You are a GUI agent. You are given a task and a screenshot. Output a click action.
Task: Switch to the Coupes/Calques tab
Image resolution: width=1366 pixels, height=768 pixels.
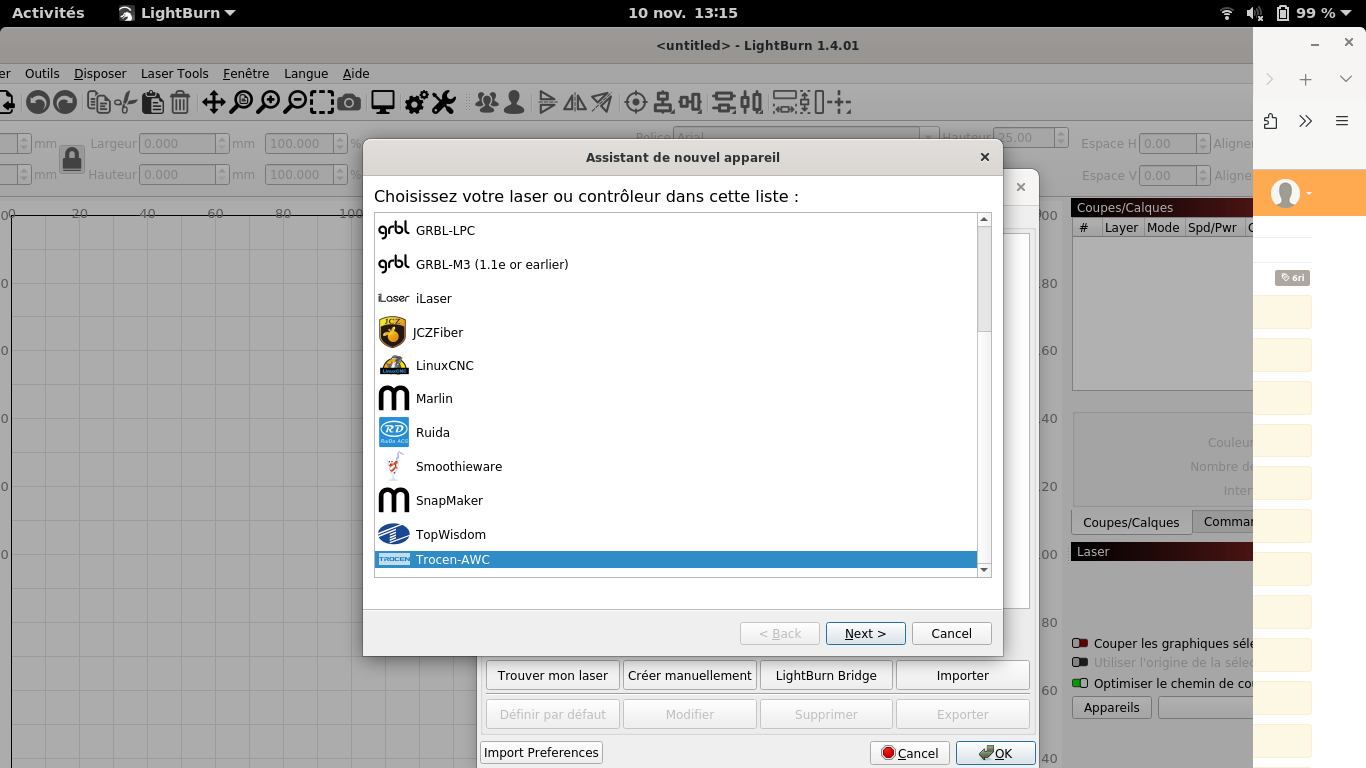1131,521
